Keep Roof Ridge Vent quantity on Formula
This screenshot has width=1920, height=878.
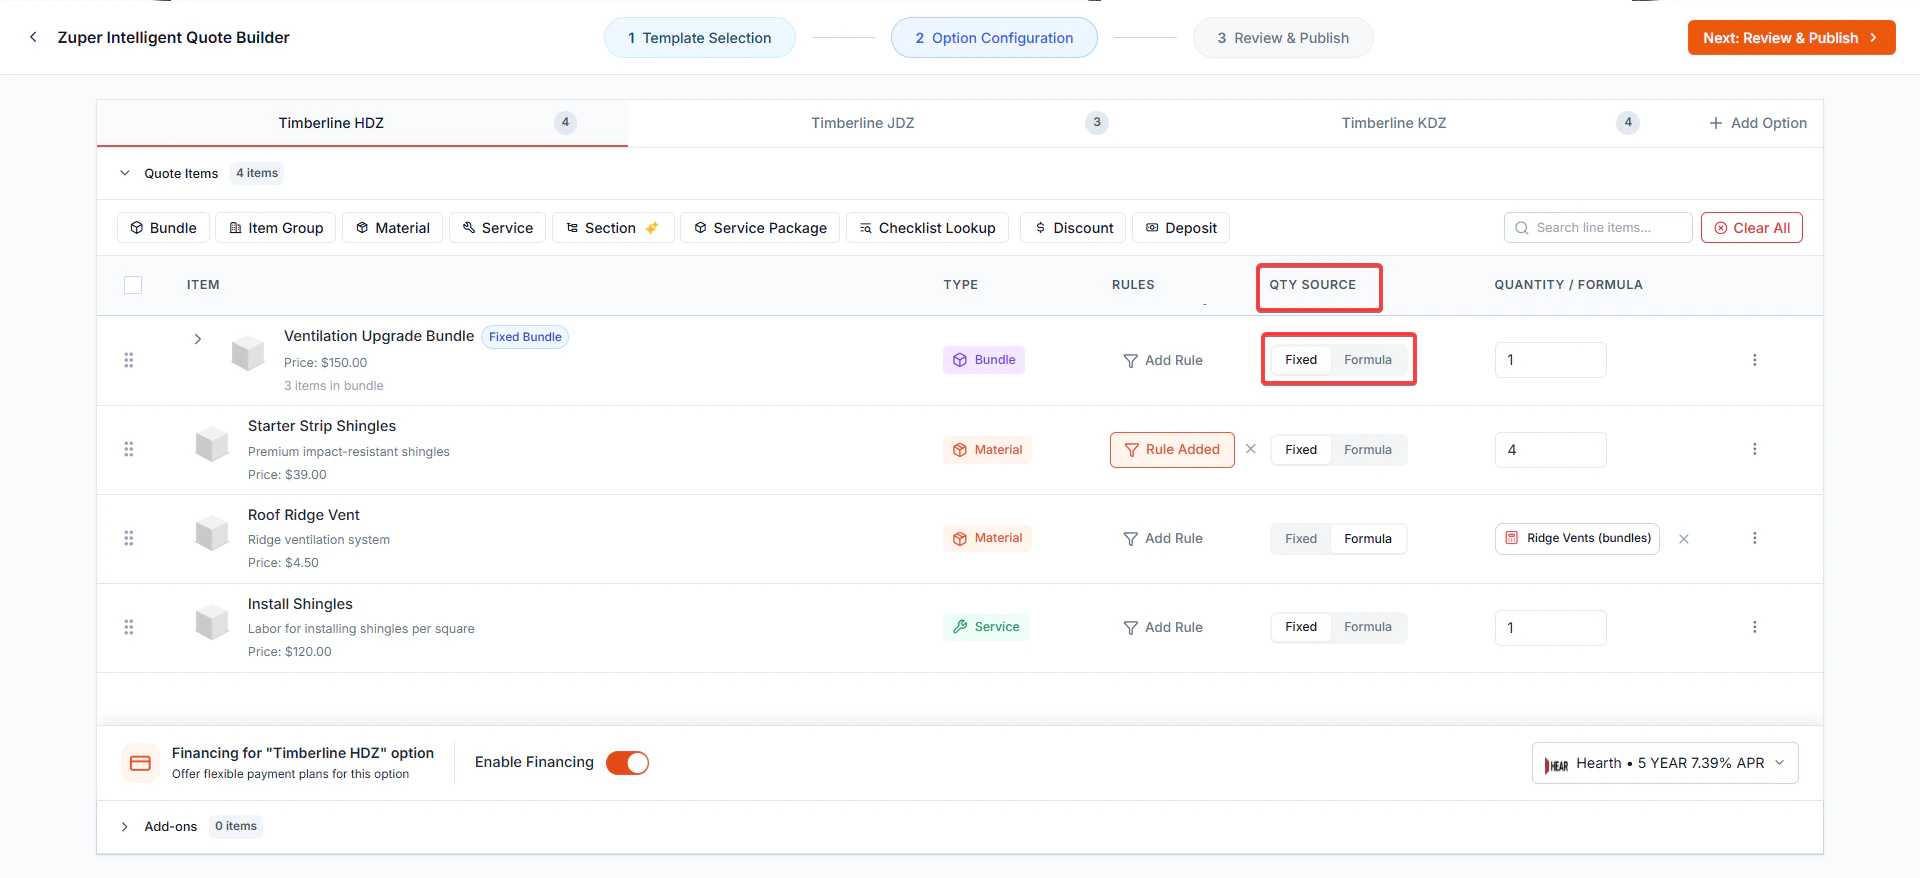click(1368, 539)
